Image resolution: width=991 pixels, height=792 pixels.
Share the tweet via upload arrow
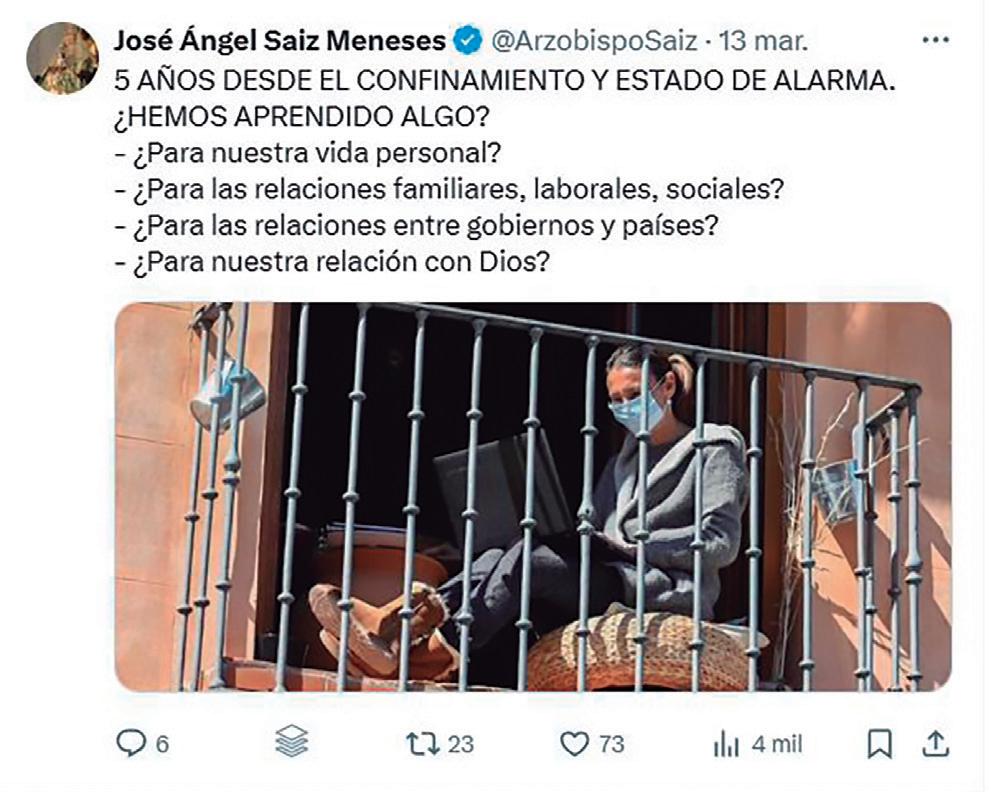click(x=936, y=743)
